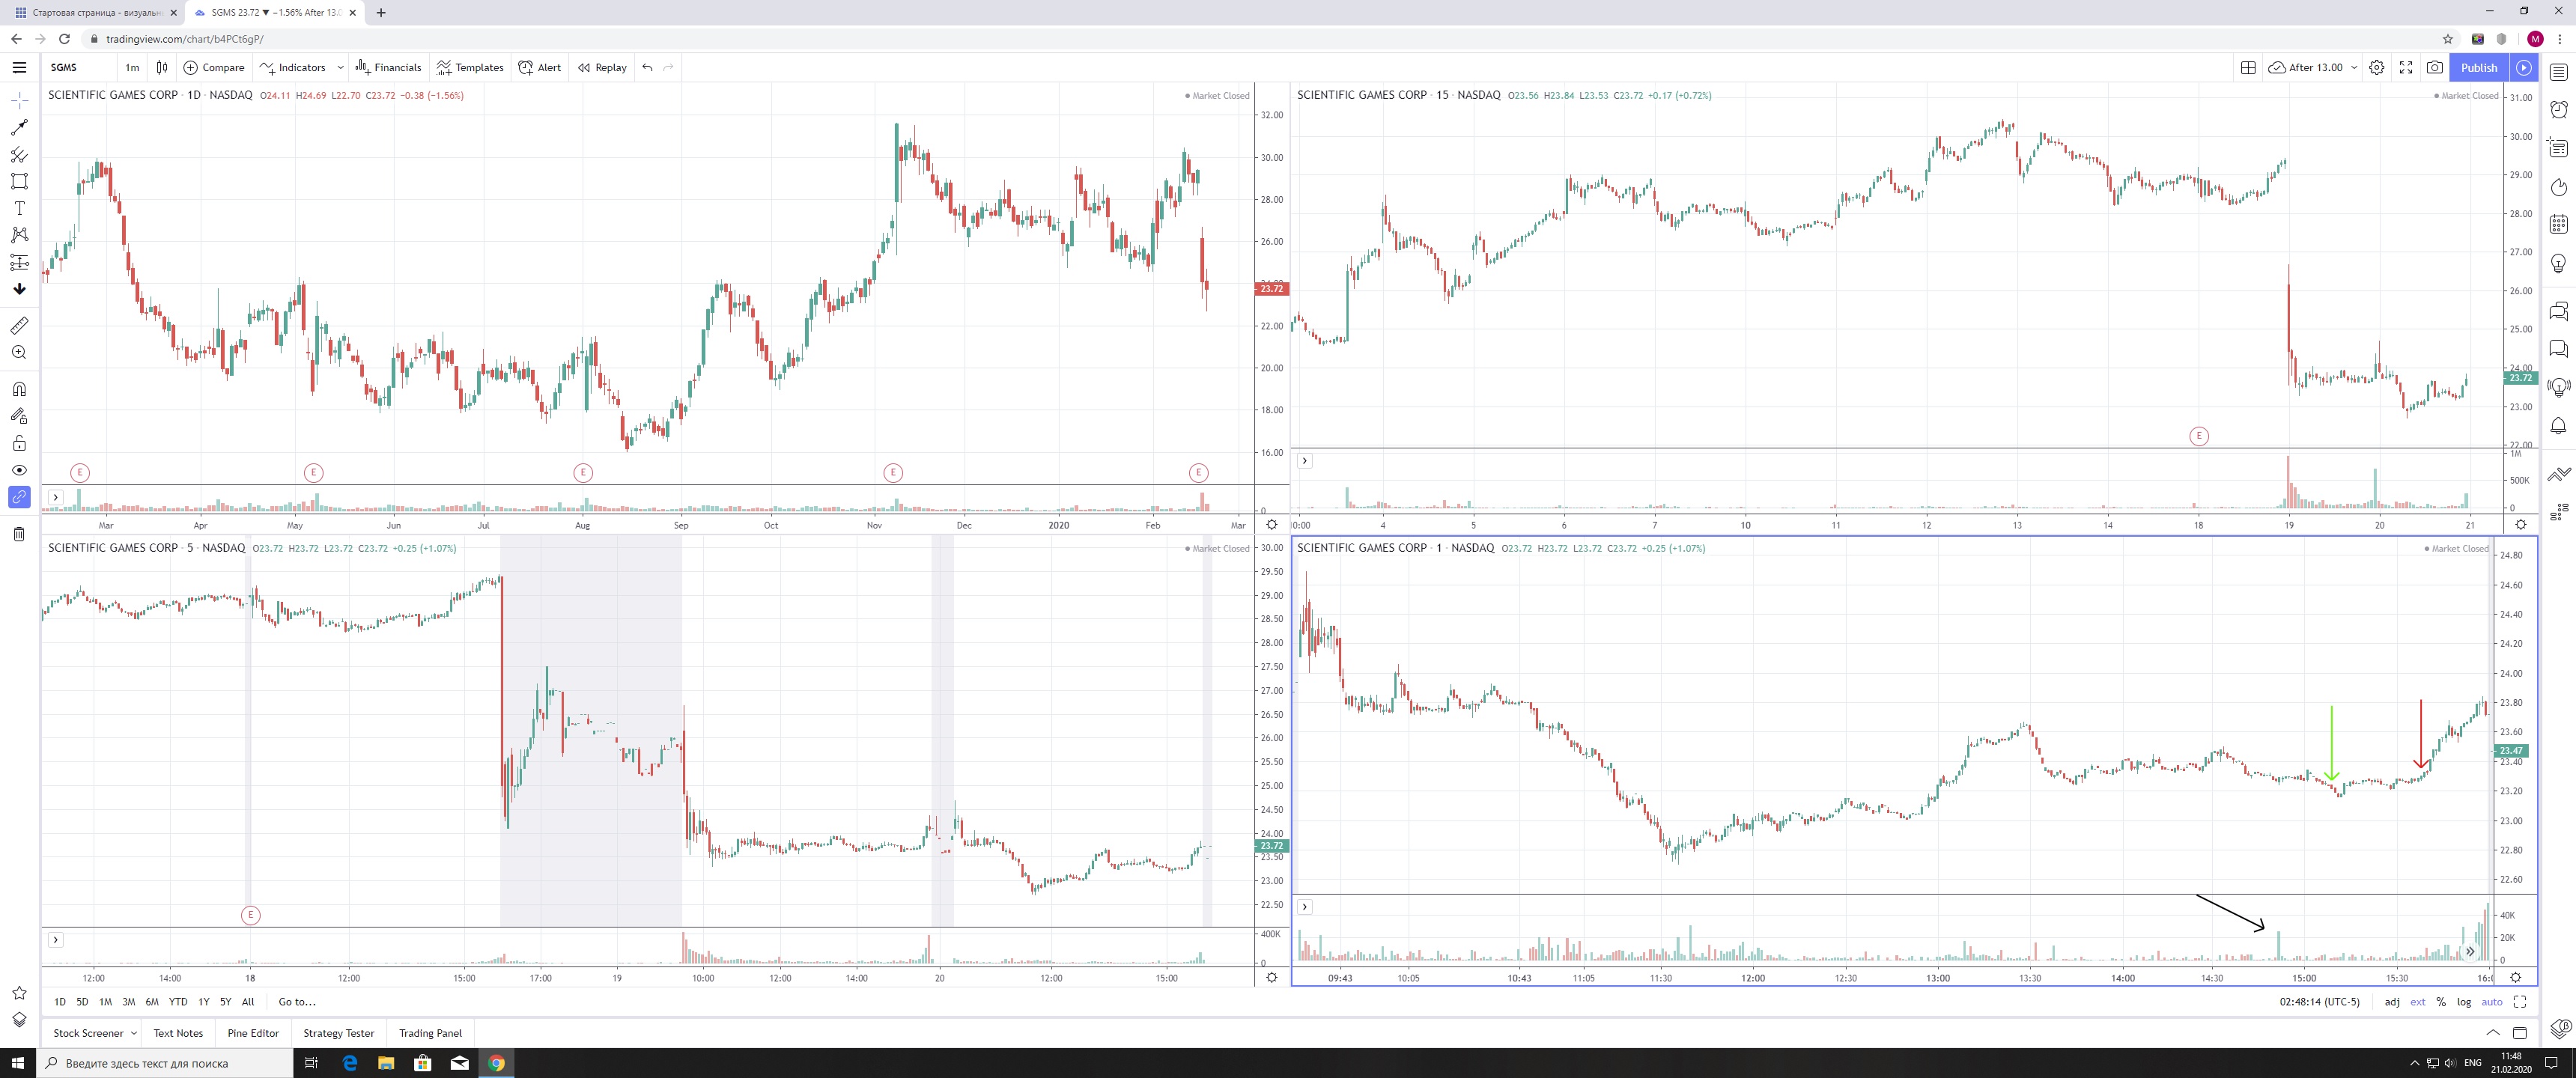Expand the Indicators dropdown arrow
This screenshot has height=1078, width=2576.
pos(340,67)
